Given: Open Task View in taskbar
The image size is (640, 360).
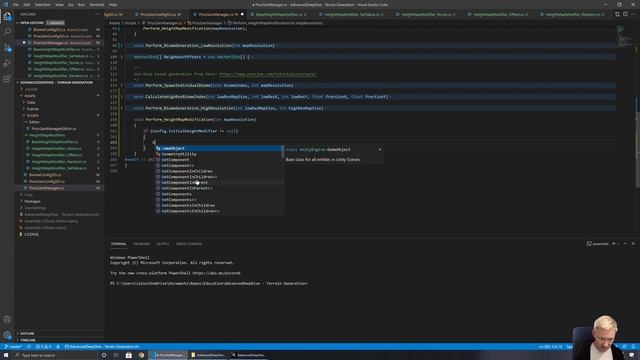Looking at the screenshot, I should click(116, 355).
